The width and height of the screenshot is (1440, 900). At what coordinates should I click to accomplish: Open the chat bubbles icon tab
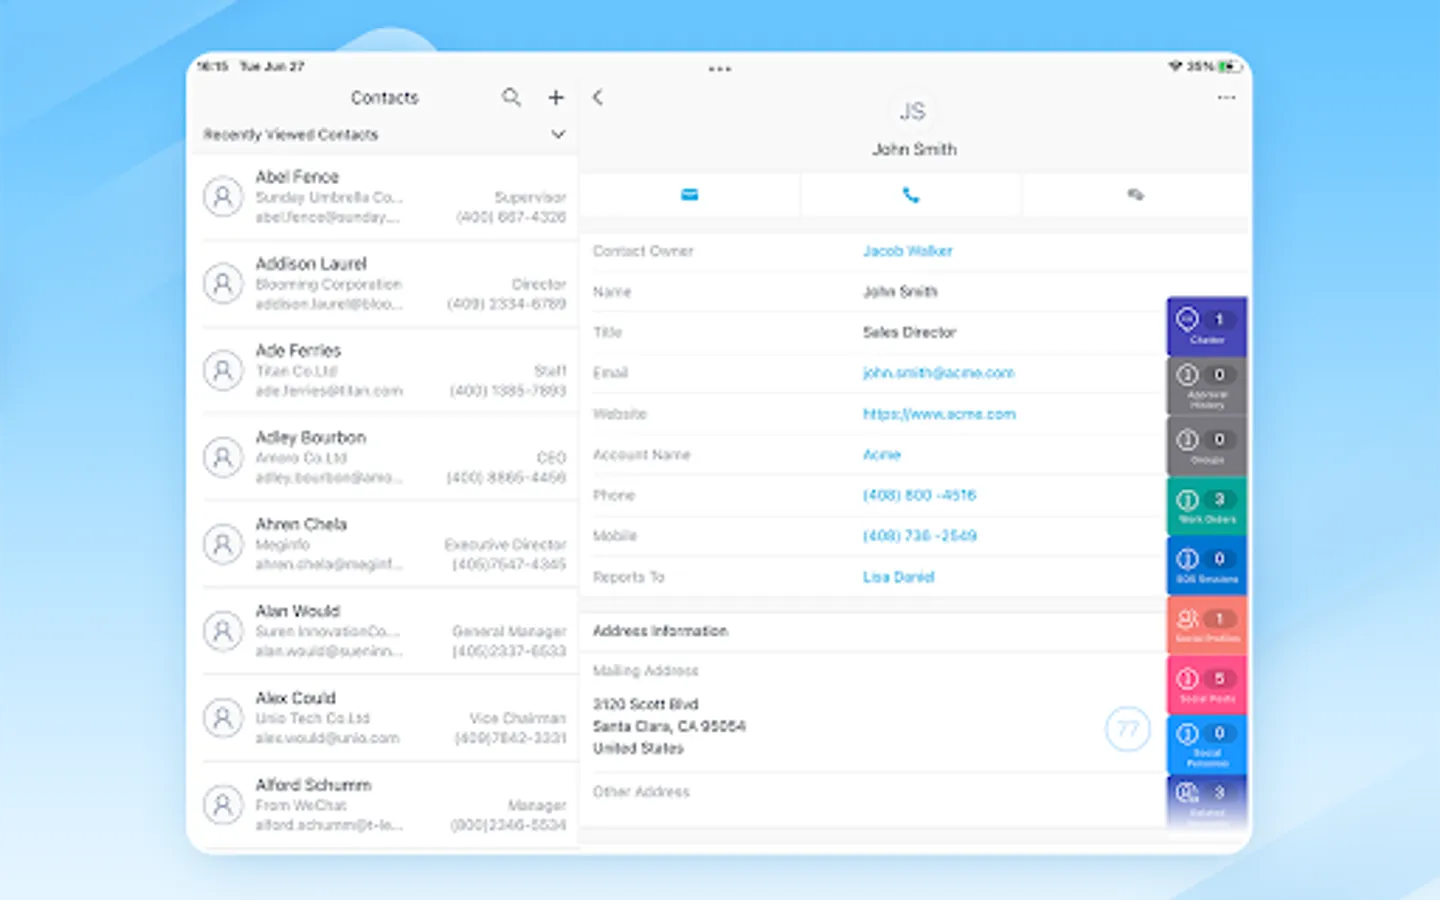pyautogui.click(x=1135, y=195)
